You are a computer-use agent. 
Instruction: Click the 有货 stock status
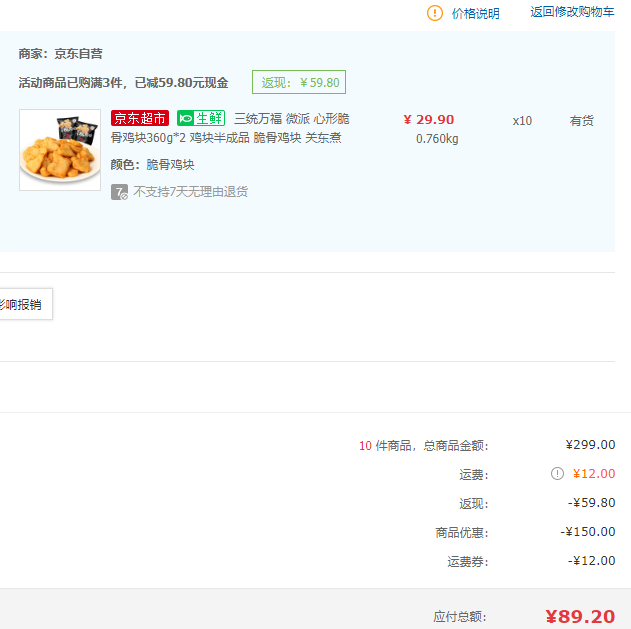coord(582,121)
